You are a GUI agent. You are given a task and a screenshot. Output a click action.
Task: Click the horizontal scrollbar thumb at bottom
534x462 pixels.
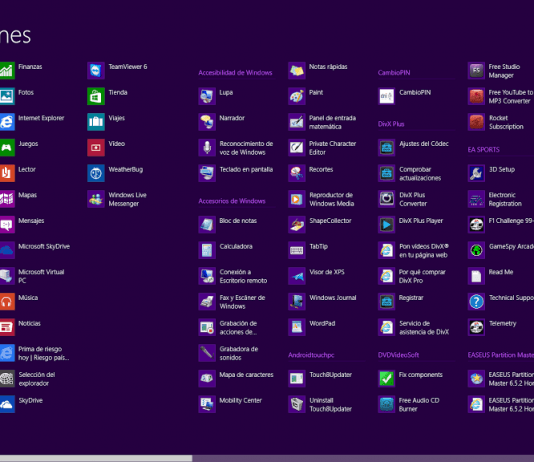tap(96, 458)
